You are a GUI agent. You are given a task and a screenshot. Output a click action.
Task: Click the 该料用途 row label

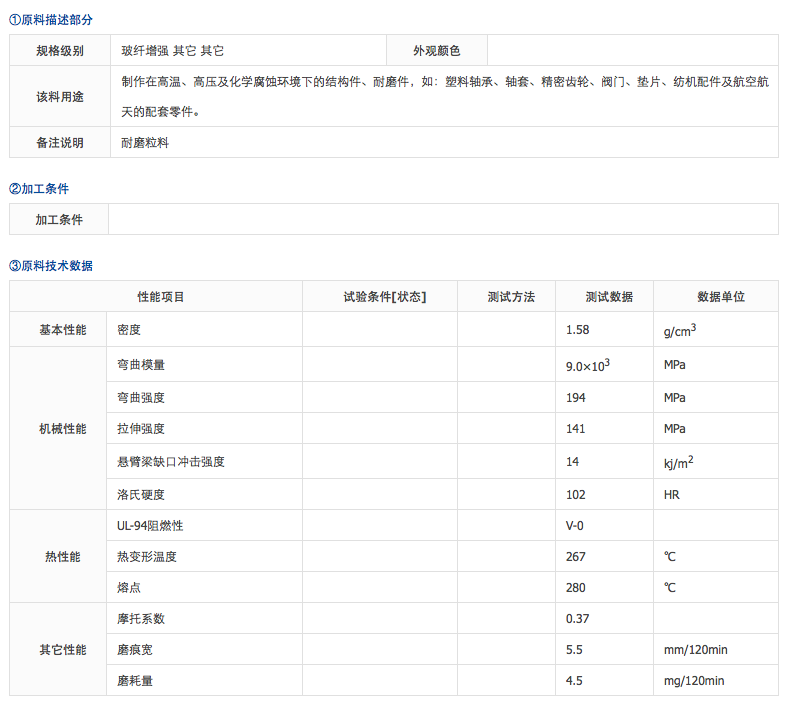(x=60, y=97)
